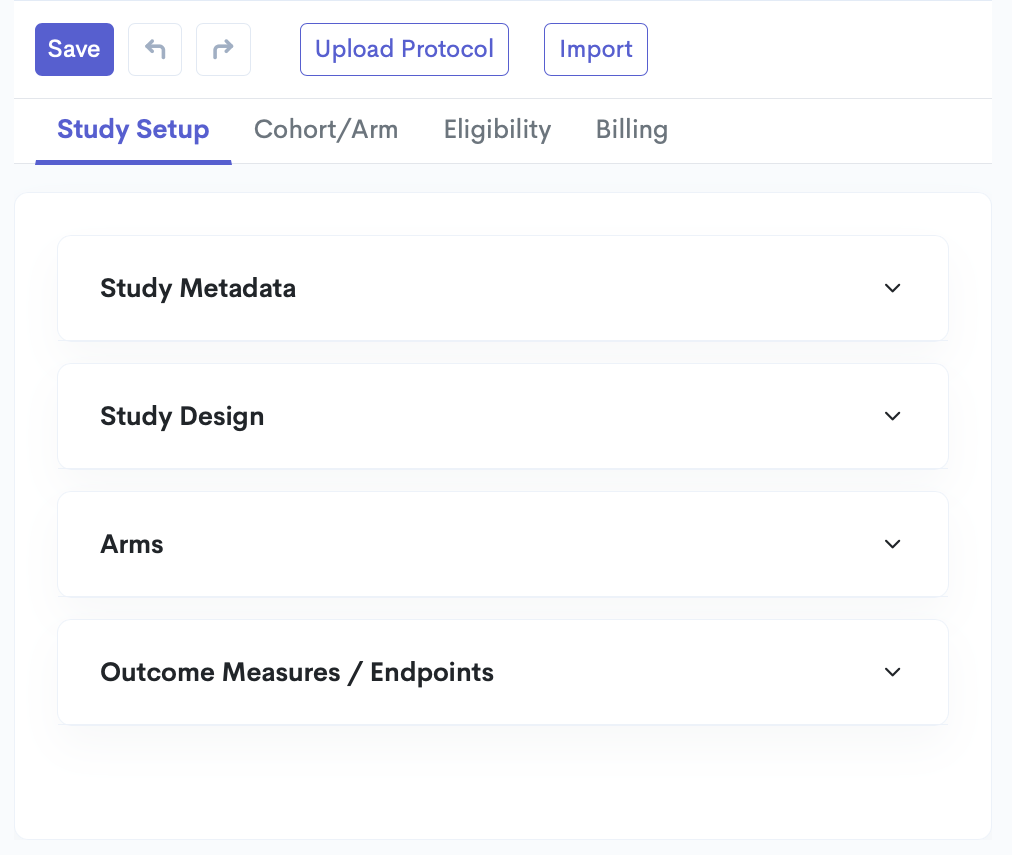Go to the Billing tab
1012x855 pixels.
click(x=632, y=130)
